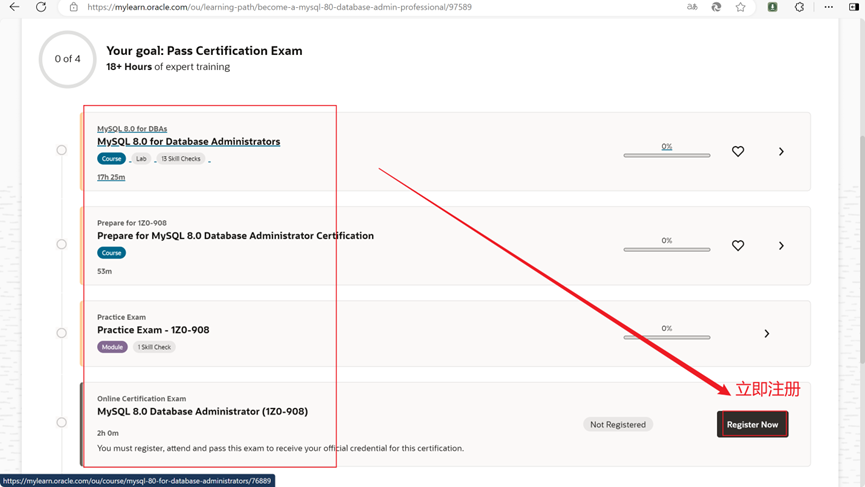865x487 pixels.
Task: Click the 0% label on Prepare for MySQL row
Action: pos(666,240)
